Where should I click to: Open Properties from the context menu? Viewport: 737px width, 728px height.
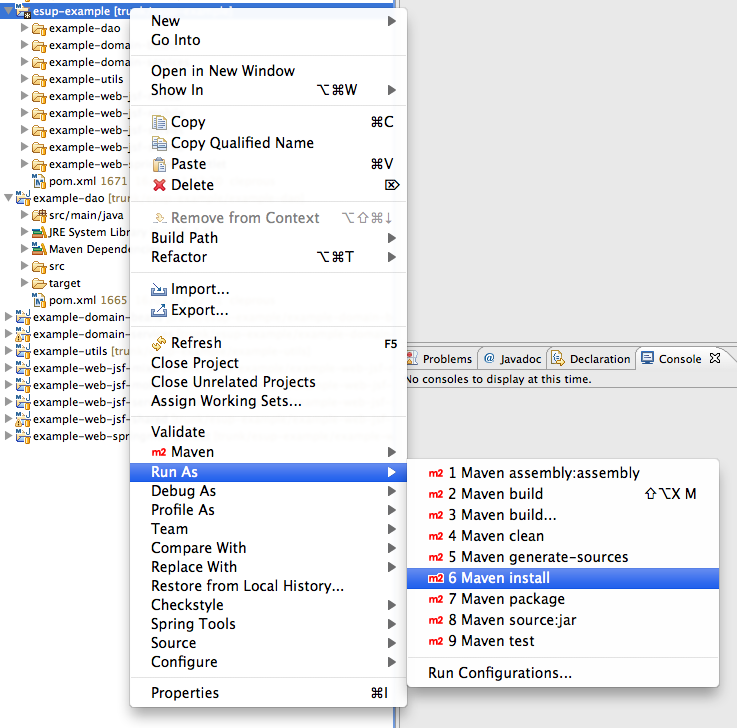(x=185, y=693)
